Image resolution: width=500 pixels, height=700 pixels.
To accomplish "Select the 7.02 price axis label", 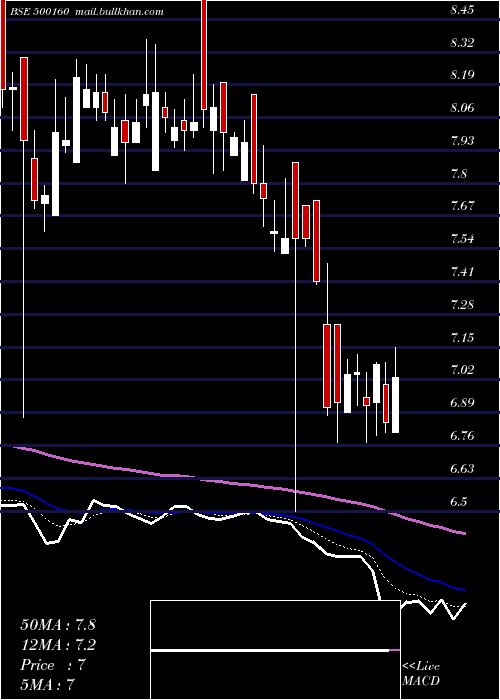I will 462,370.
